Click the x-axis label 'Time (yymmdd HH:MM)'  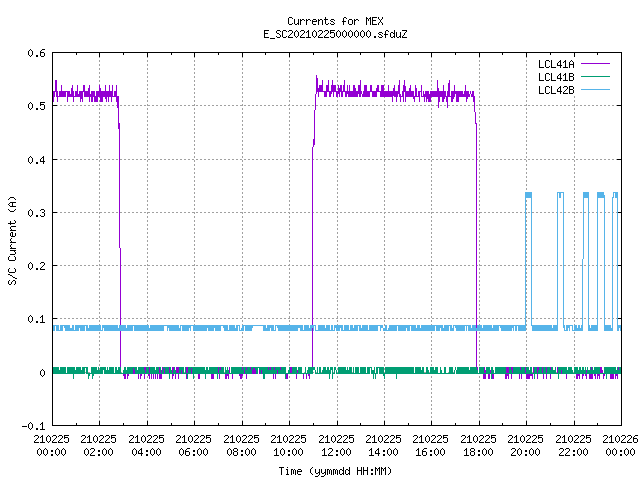335,471
